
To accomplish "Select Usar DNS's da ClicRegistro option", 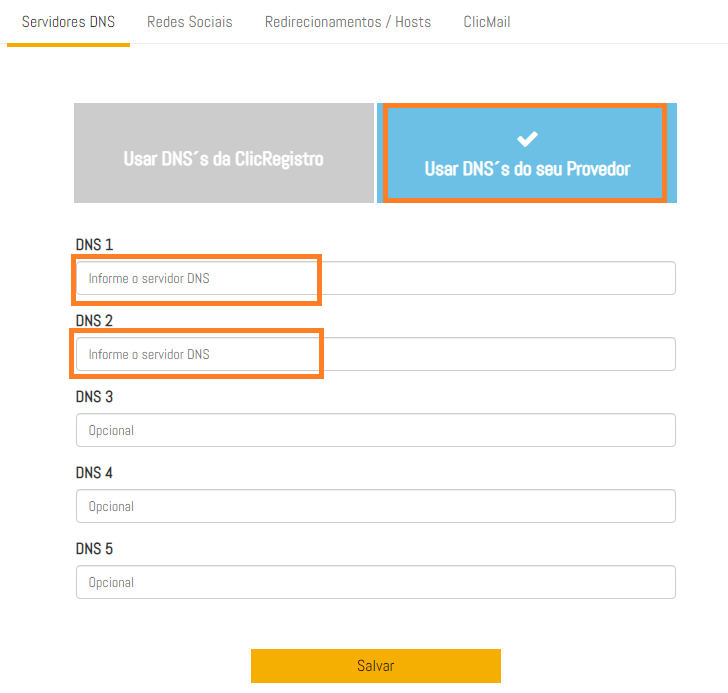I will pos(223,159).
